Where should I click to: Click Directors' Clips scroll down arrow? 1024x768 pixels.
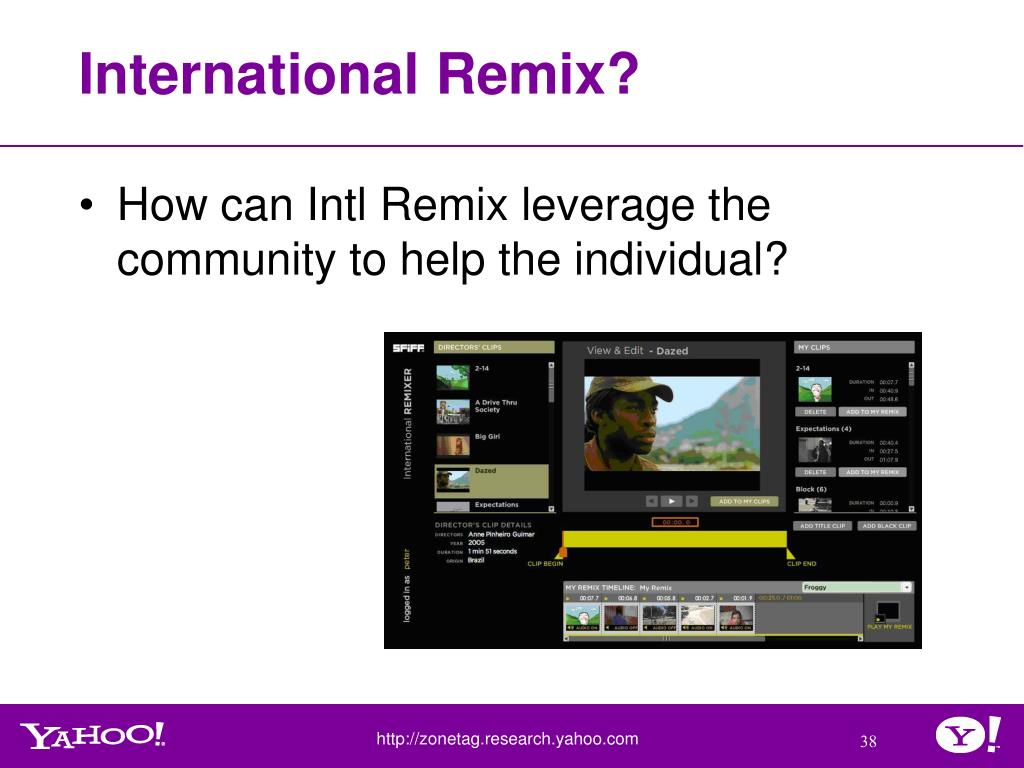click(551, 508)
